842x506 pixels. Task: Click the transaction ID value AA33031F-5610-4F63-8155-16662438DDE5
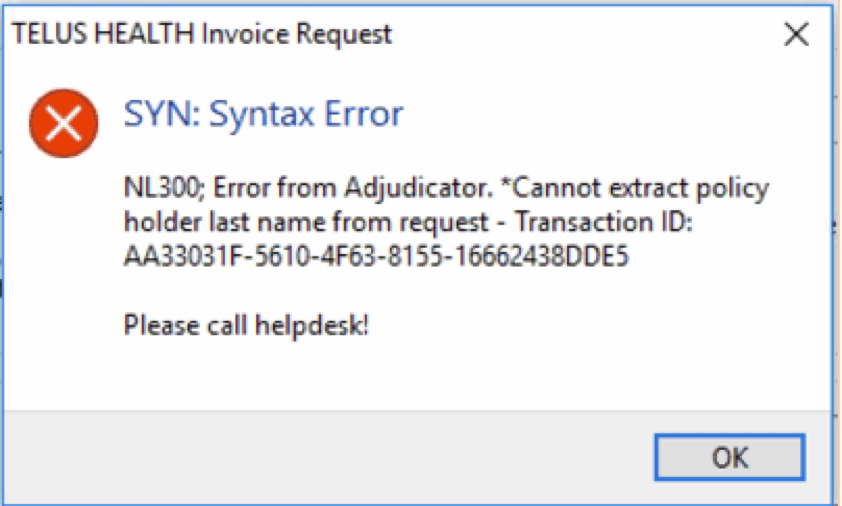pyautogui.click(x=376, y=256)
